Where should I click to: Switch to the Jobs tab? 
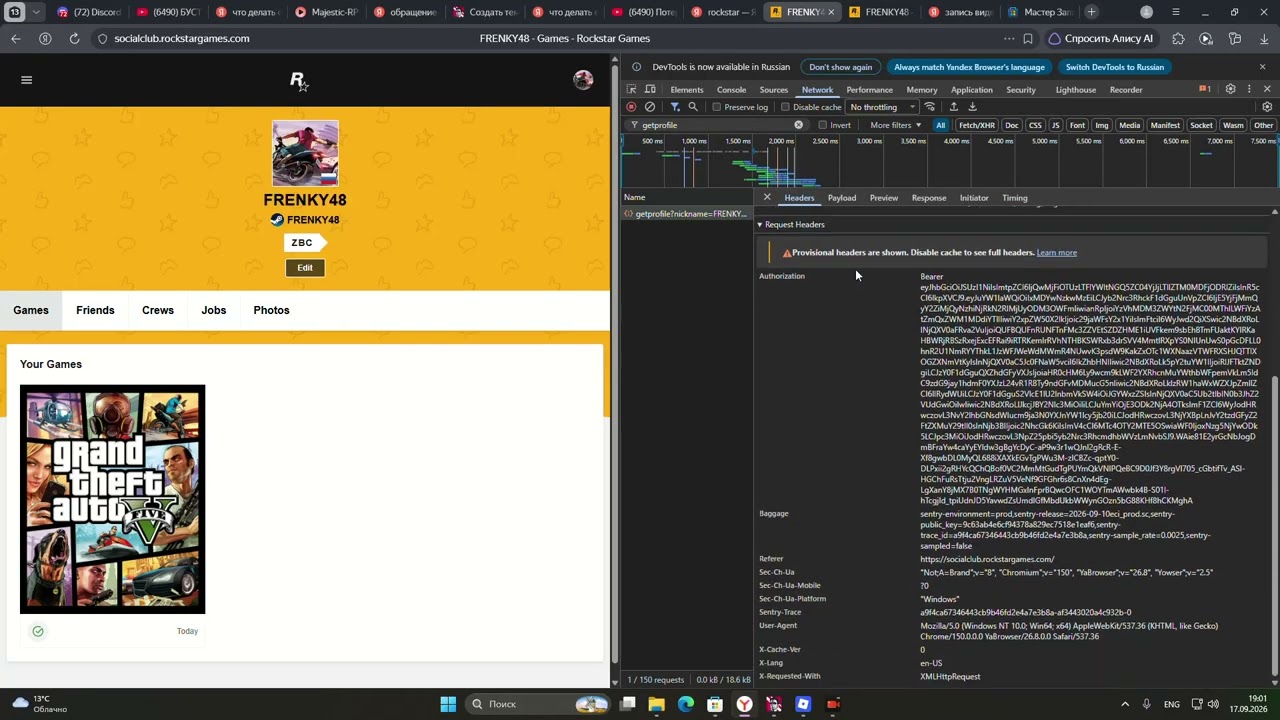(x=214, y=310)
